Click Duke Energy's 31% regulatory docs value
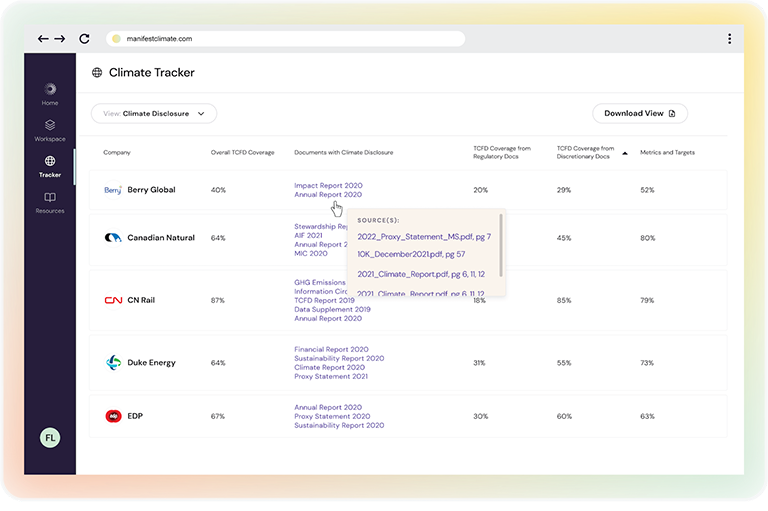The height and width of the screenshot is (511, 768). click(479, 363)
